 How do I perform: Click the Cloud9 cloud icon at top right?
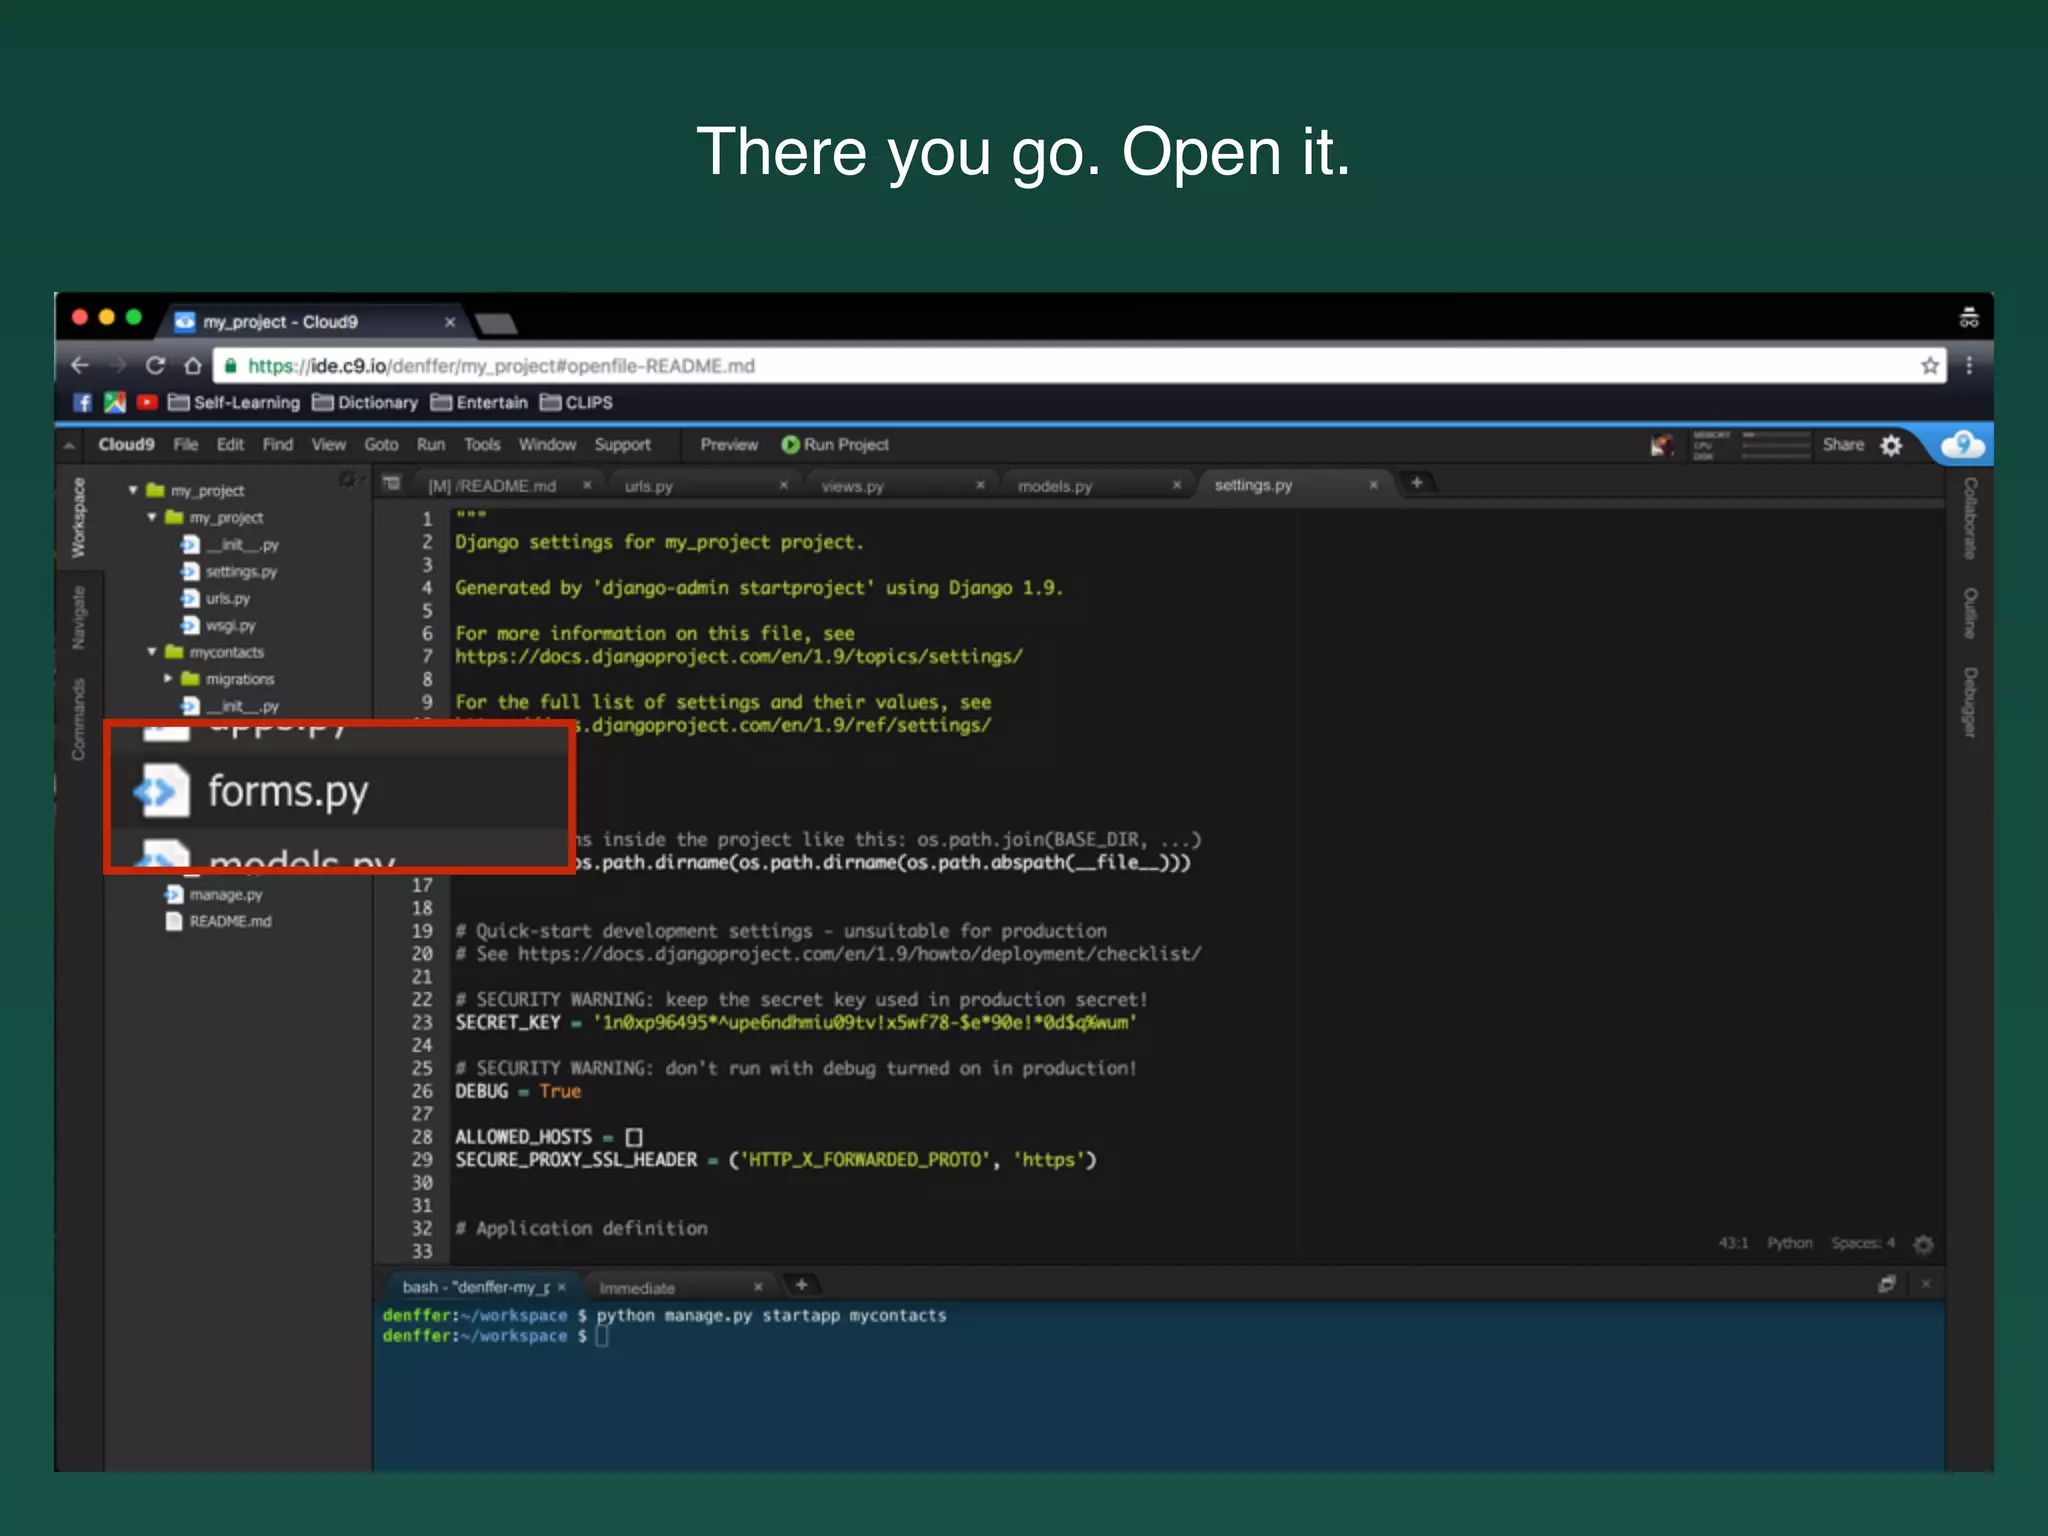(1963, 444)
